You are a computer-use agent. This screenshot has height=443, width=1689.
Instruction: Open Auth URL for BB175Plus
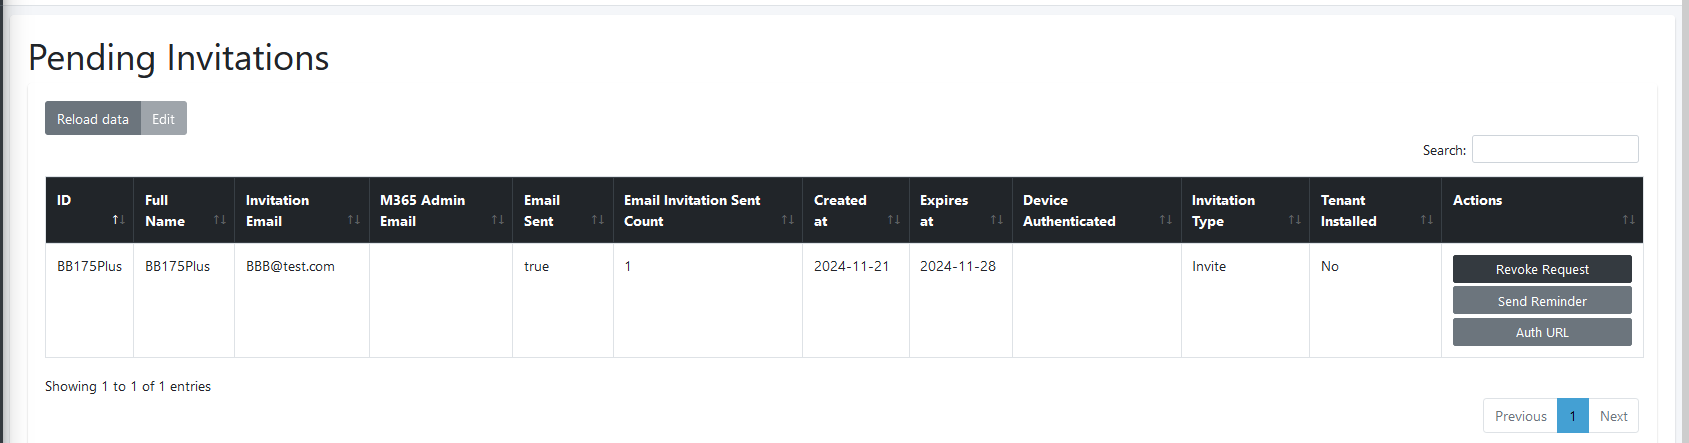[x=1542, y=332]
